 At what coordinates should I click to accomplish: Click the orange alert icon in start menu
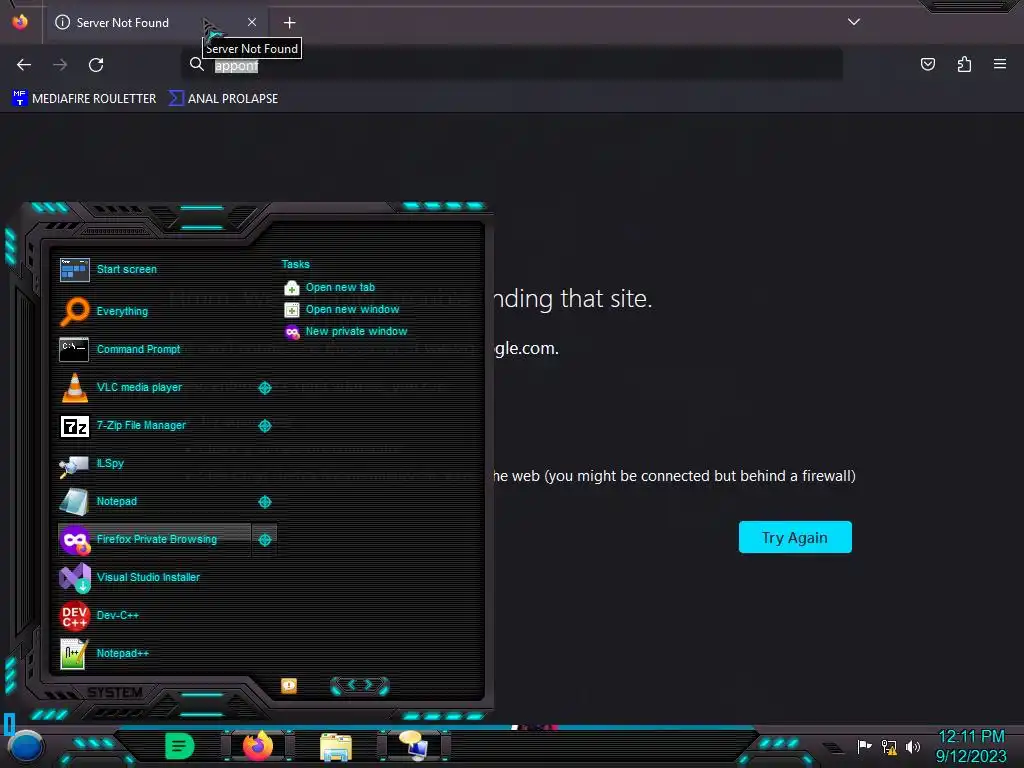pos(289,685)
